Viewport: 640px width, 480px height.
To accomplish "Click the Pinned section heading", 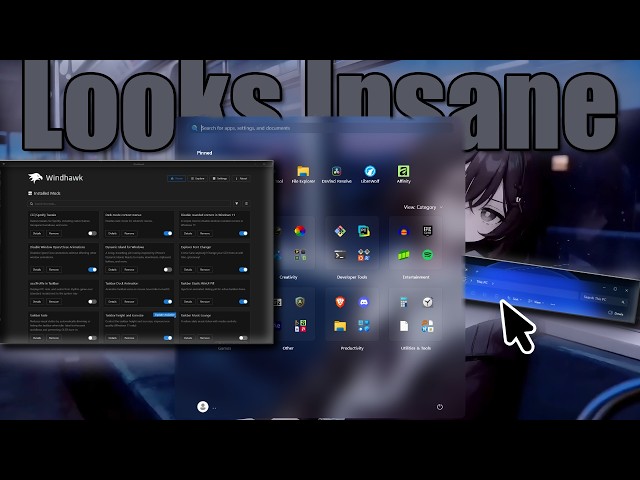I will [x=204, y=153].
